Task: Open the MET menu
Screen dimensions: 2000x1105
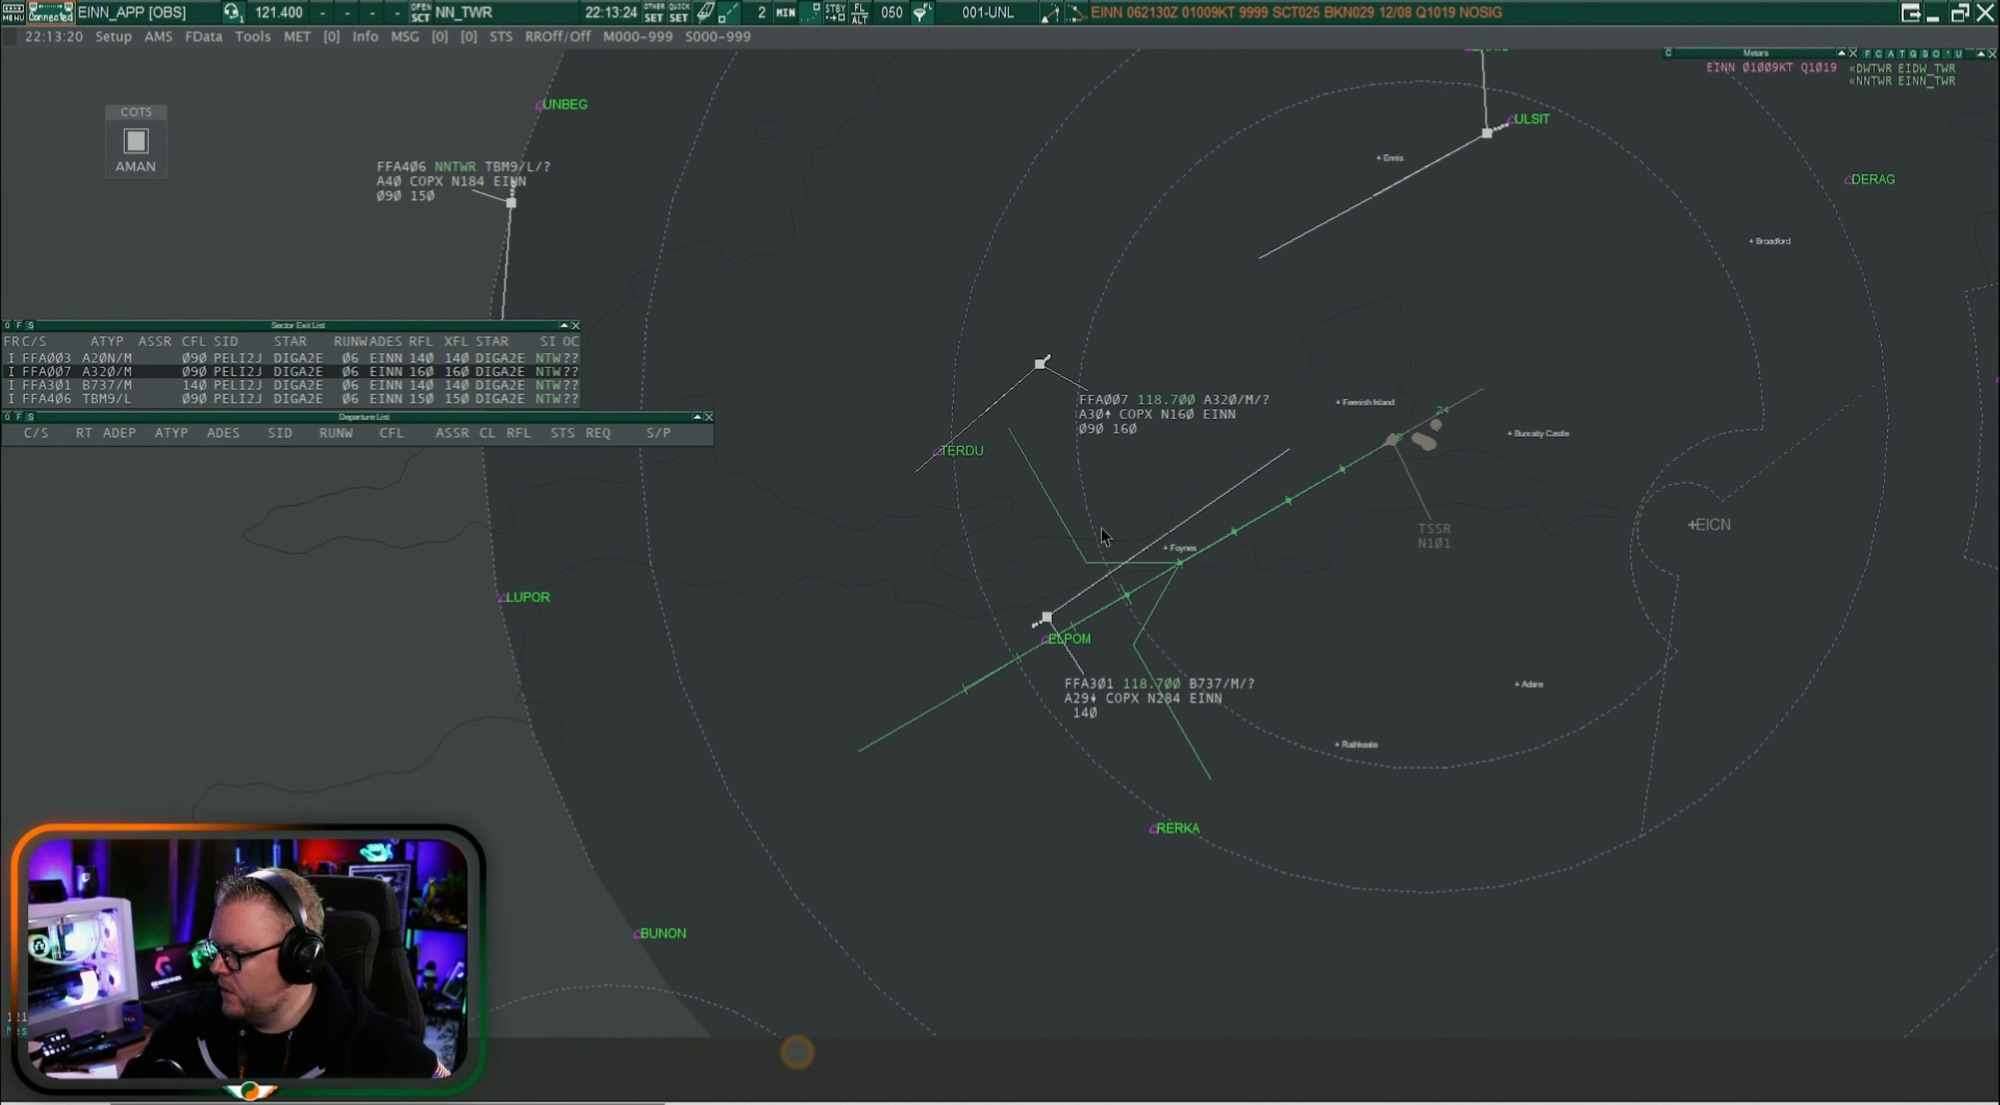Action: pyautogui.click(x=297, y=36)
